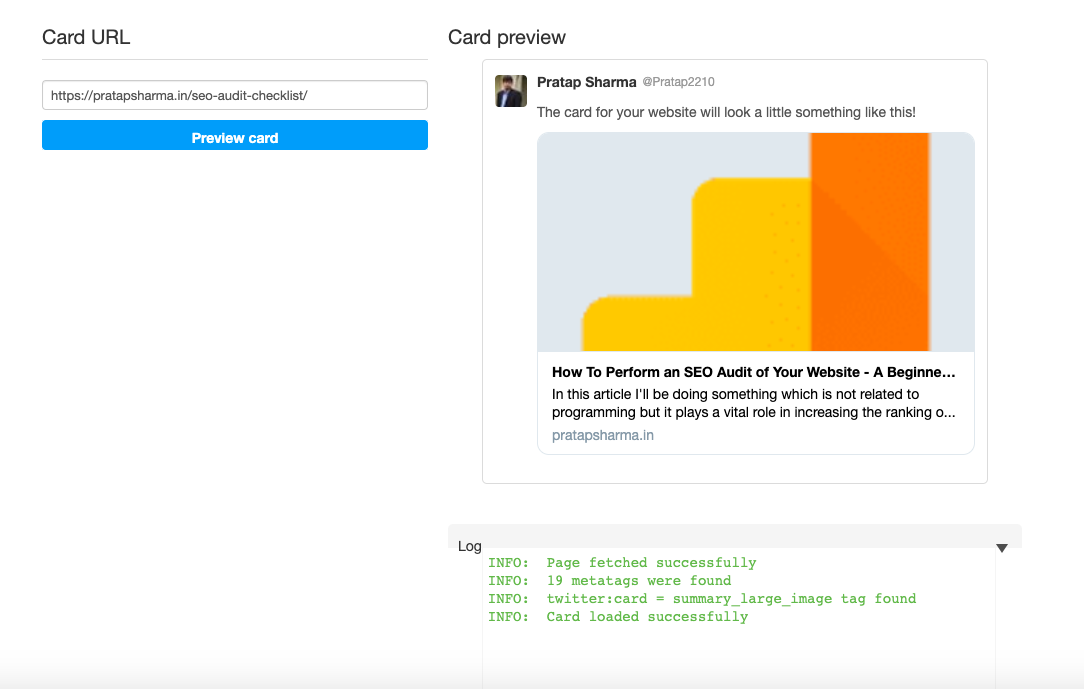
Task: Click the card description starting 'In this article'
Action: 753,403
